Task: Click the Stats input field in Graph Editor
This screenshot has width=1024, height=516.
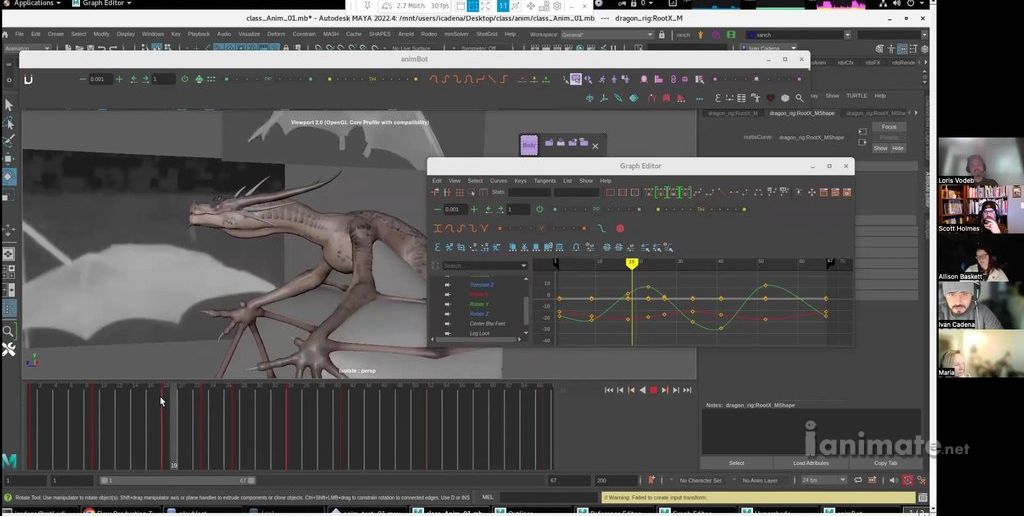Action: 530,192
